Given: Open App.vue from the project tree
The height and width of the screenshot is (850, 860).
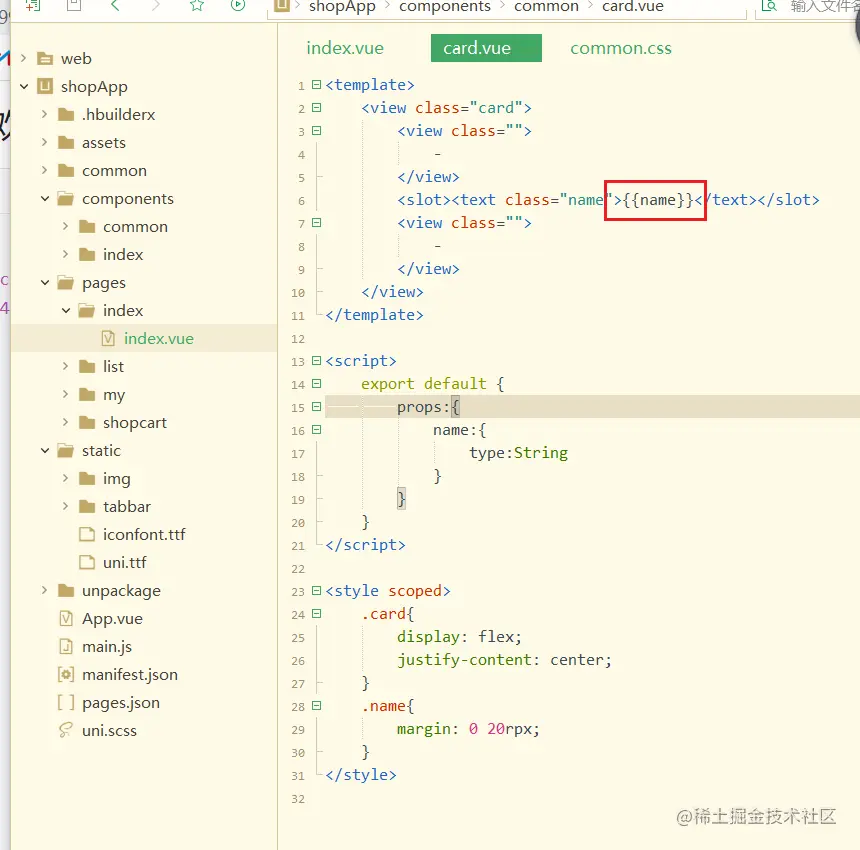Looking at the screenshot, I should point(112,619).
